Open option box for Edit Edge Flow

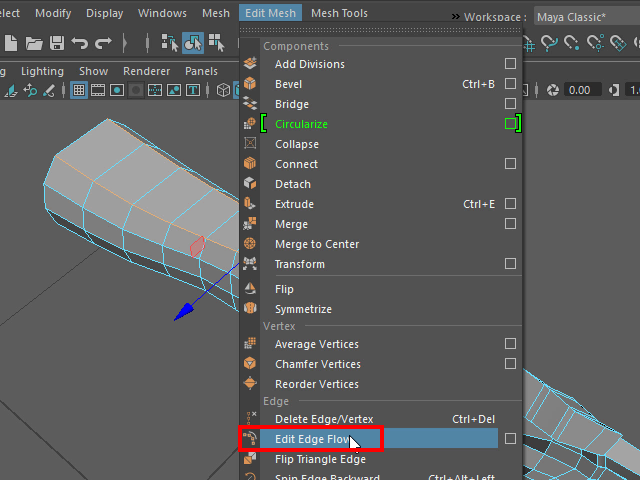(x=510, y=439)
